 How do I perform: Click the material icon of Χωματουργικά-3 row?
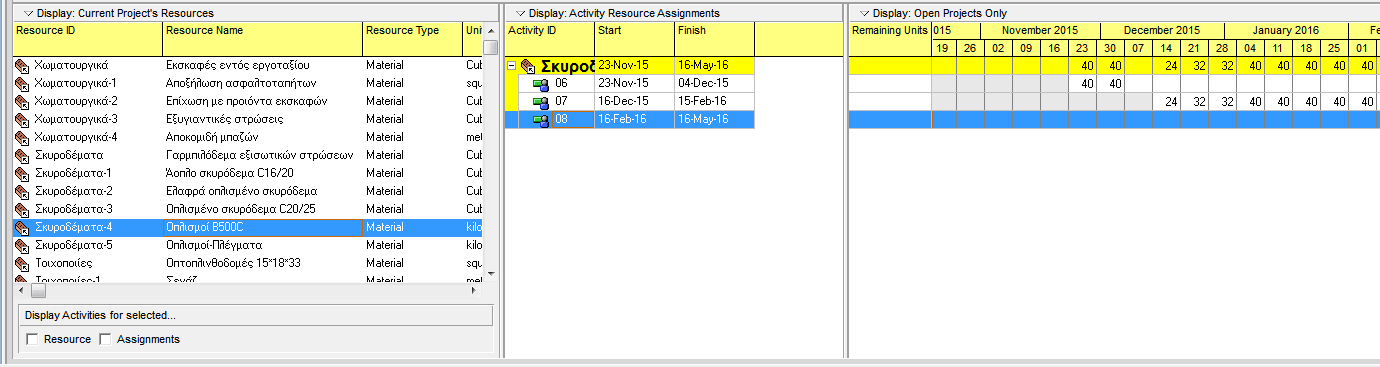(x=22, y=119)
